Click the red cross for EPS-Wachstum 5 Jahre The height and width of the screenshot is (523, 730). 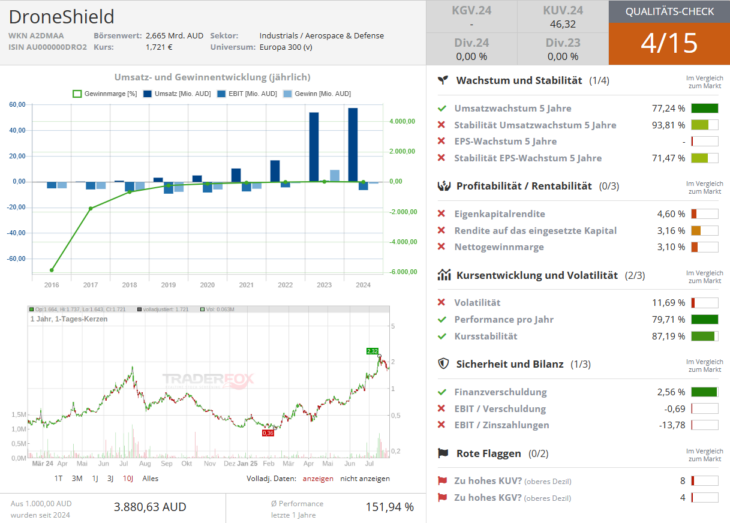point(441,141)
